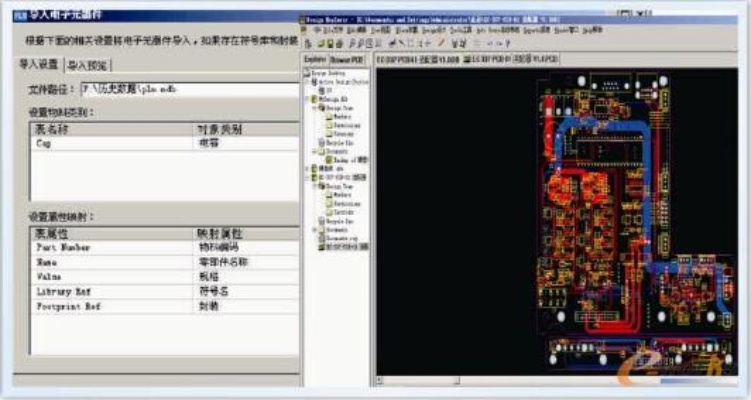
Task: Select the first PCB document tab
Action: (x=418, y=60)
